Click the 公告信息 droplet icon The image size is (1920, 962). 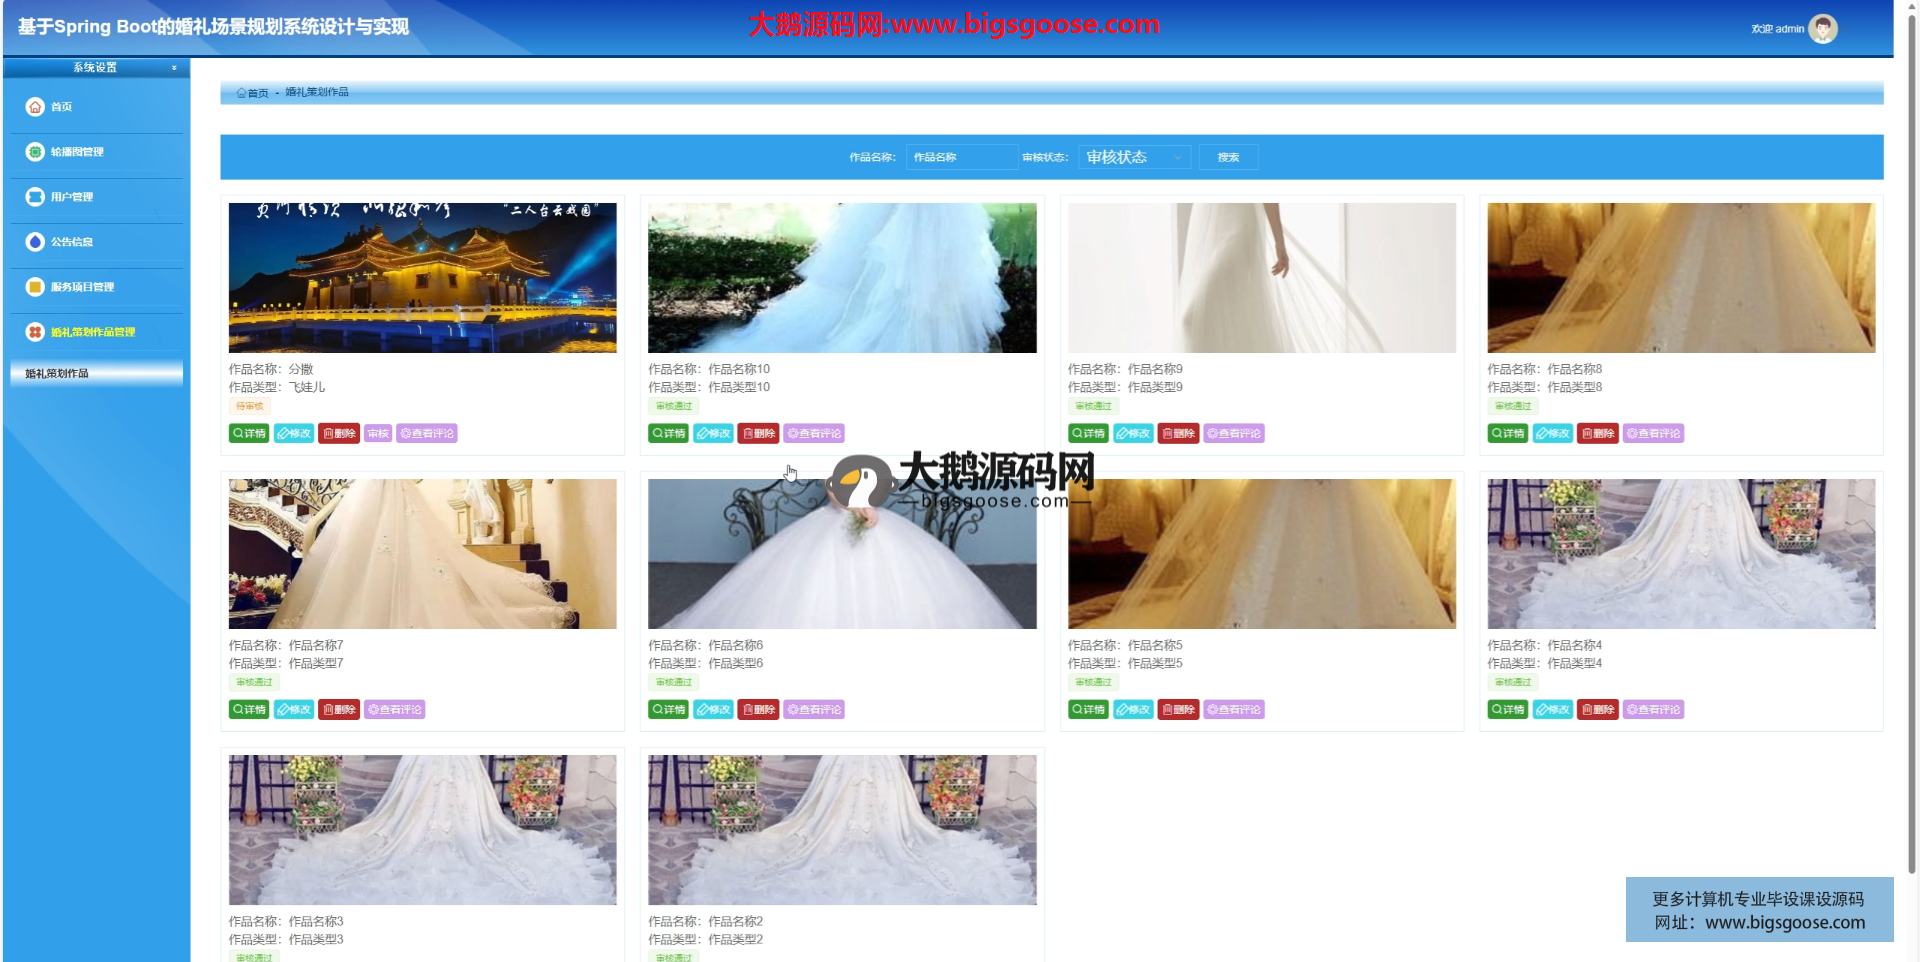35,242
